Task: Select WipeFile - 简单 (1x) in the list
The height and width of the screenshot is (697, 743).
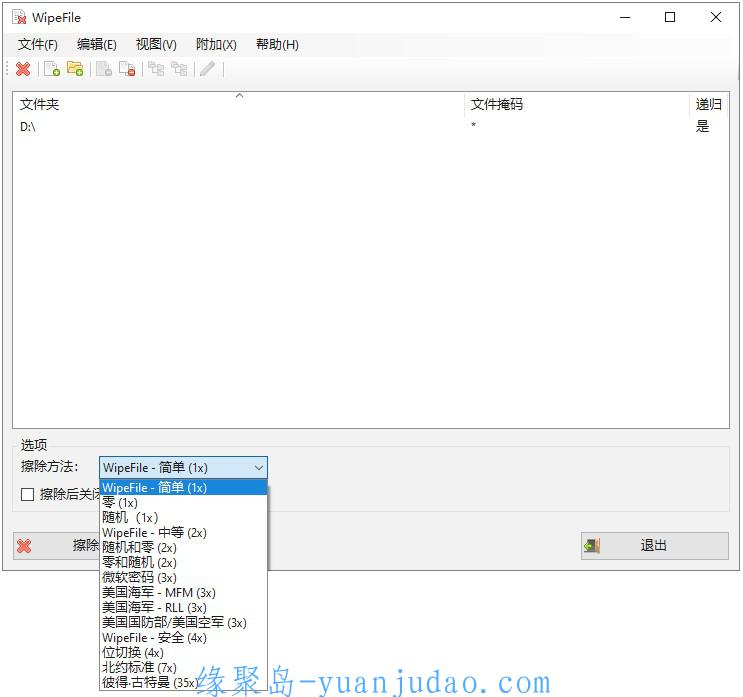Action: (x=183, y=488)
